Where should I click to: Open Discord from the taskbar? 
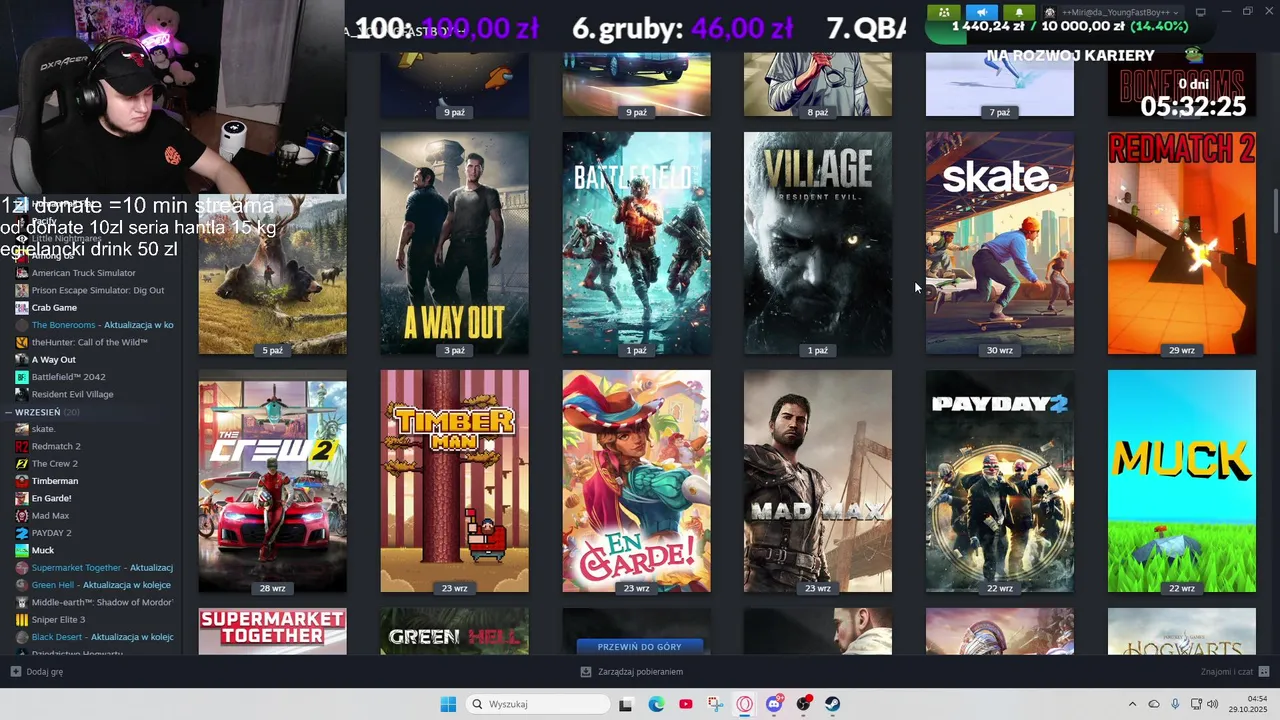(x=774, y=704)
